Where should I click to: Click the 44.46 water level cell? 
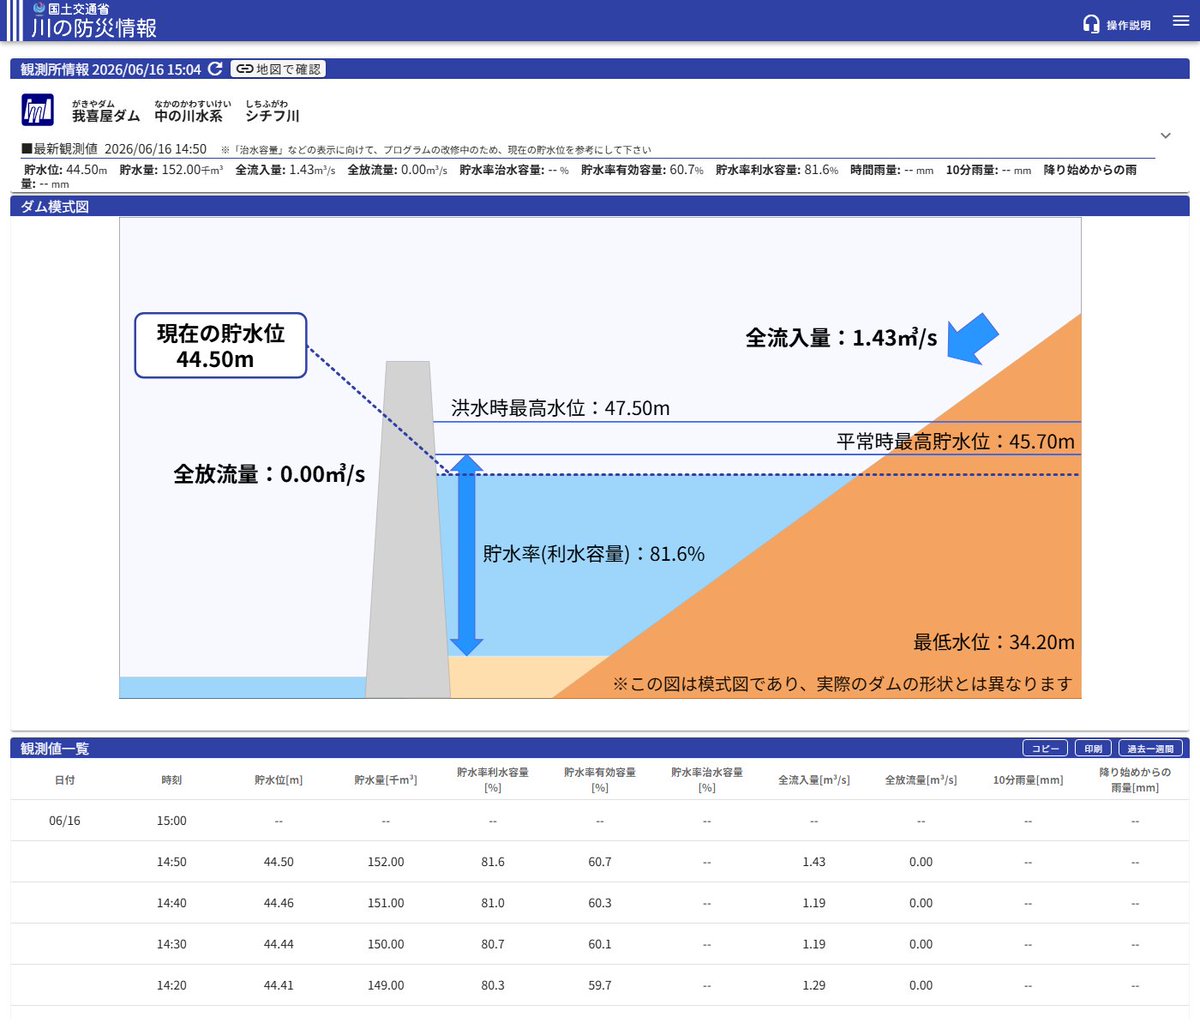coord(278,903)
